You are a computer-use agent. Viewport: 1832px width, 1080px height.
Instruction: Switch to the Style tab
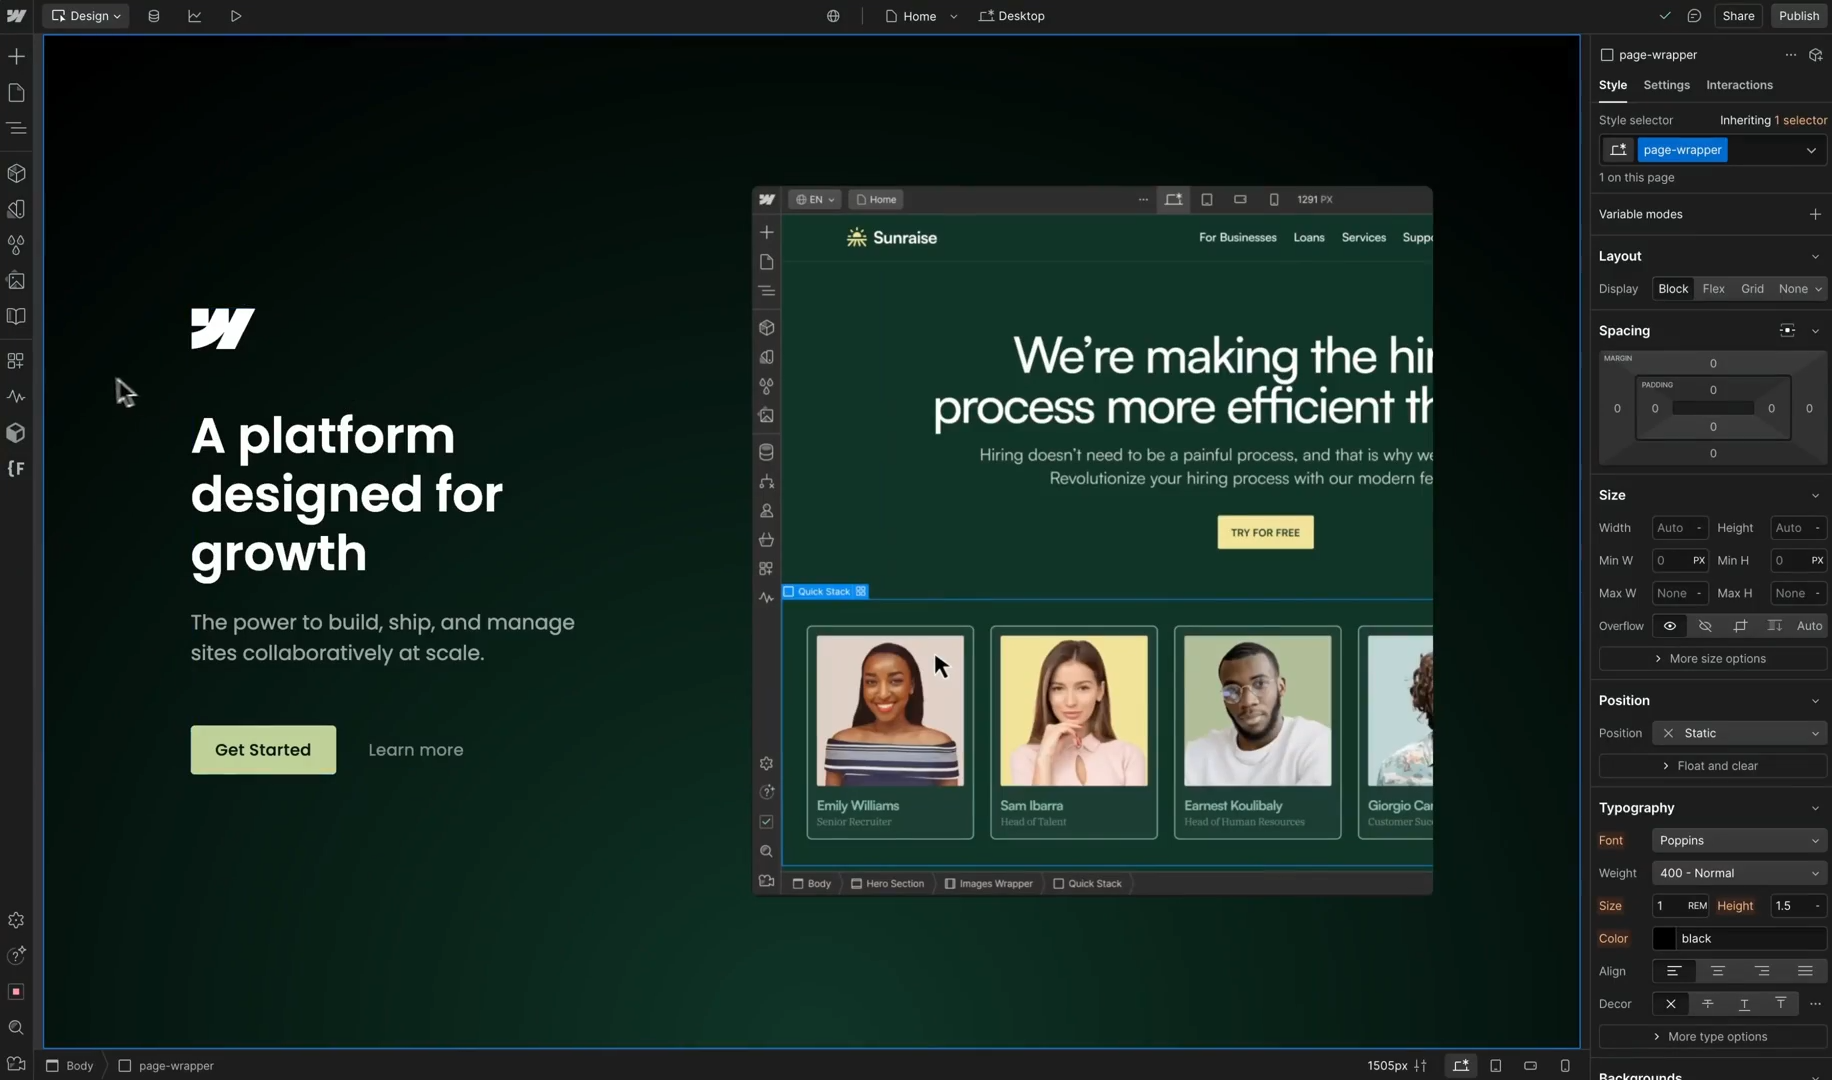coord(1612,85)
